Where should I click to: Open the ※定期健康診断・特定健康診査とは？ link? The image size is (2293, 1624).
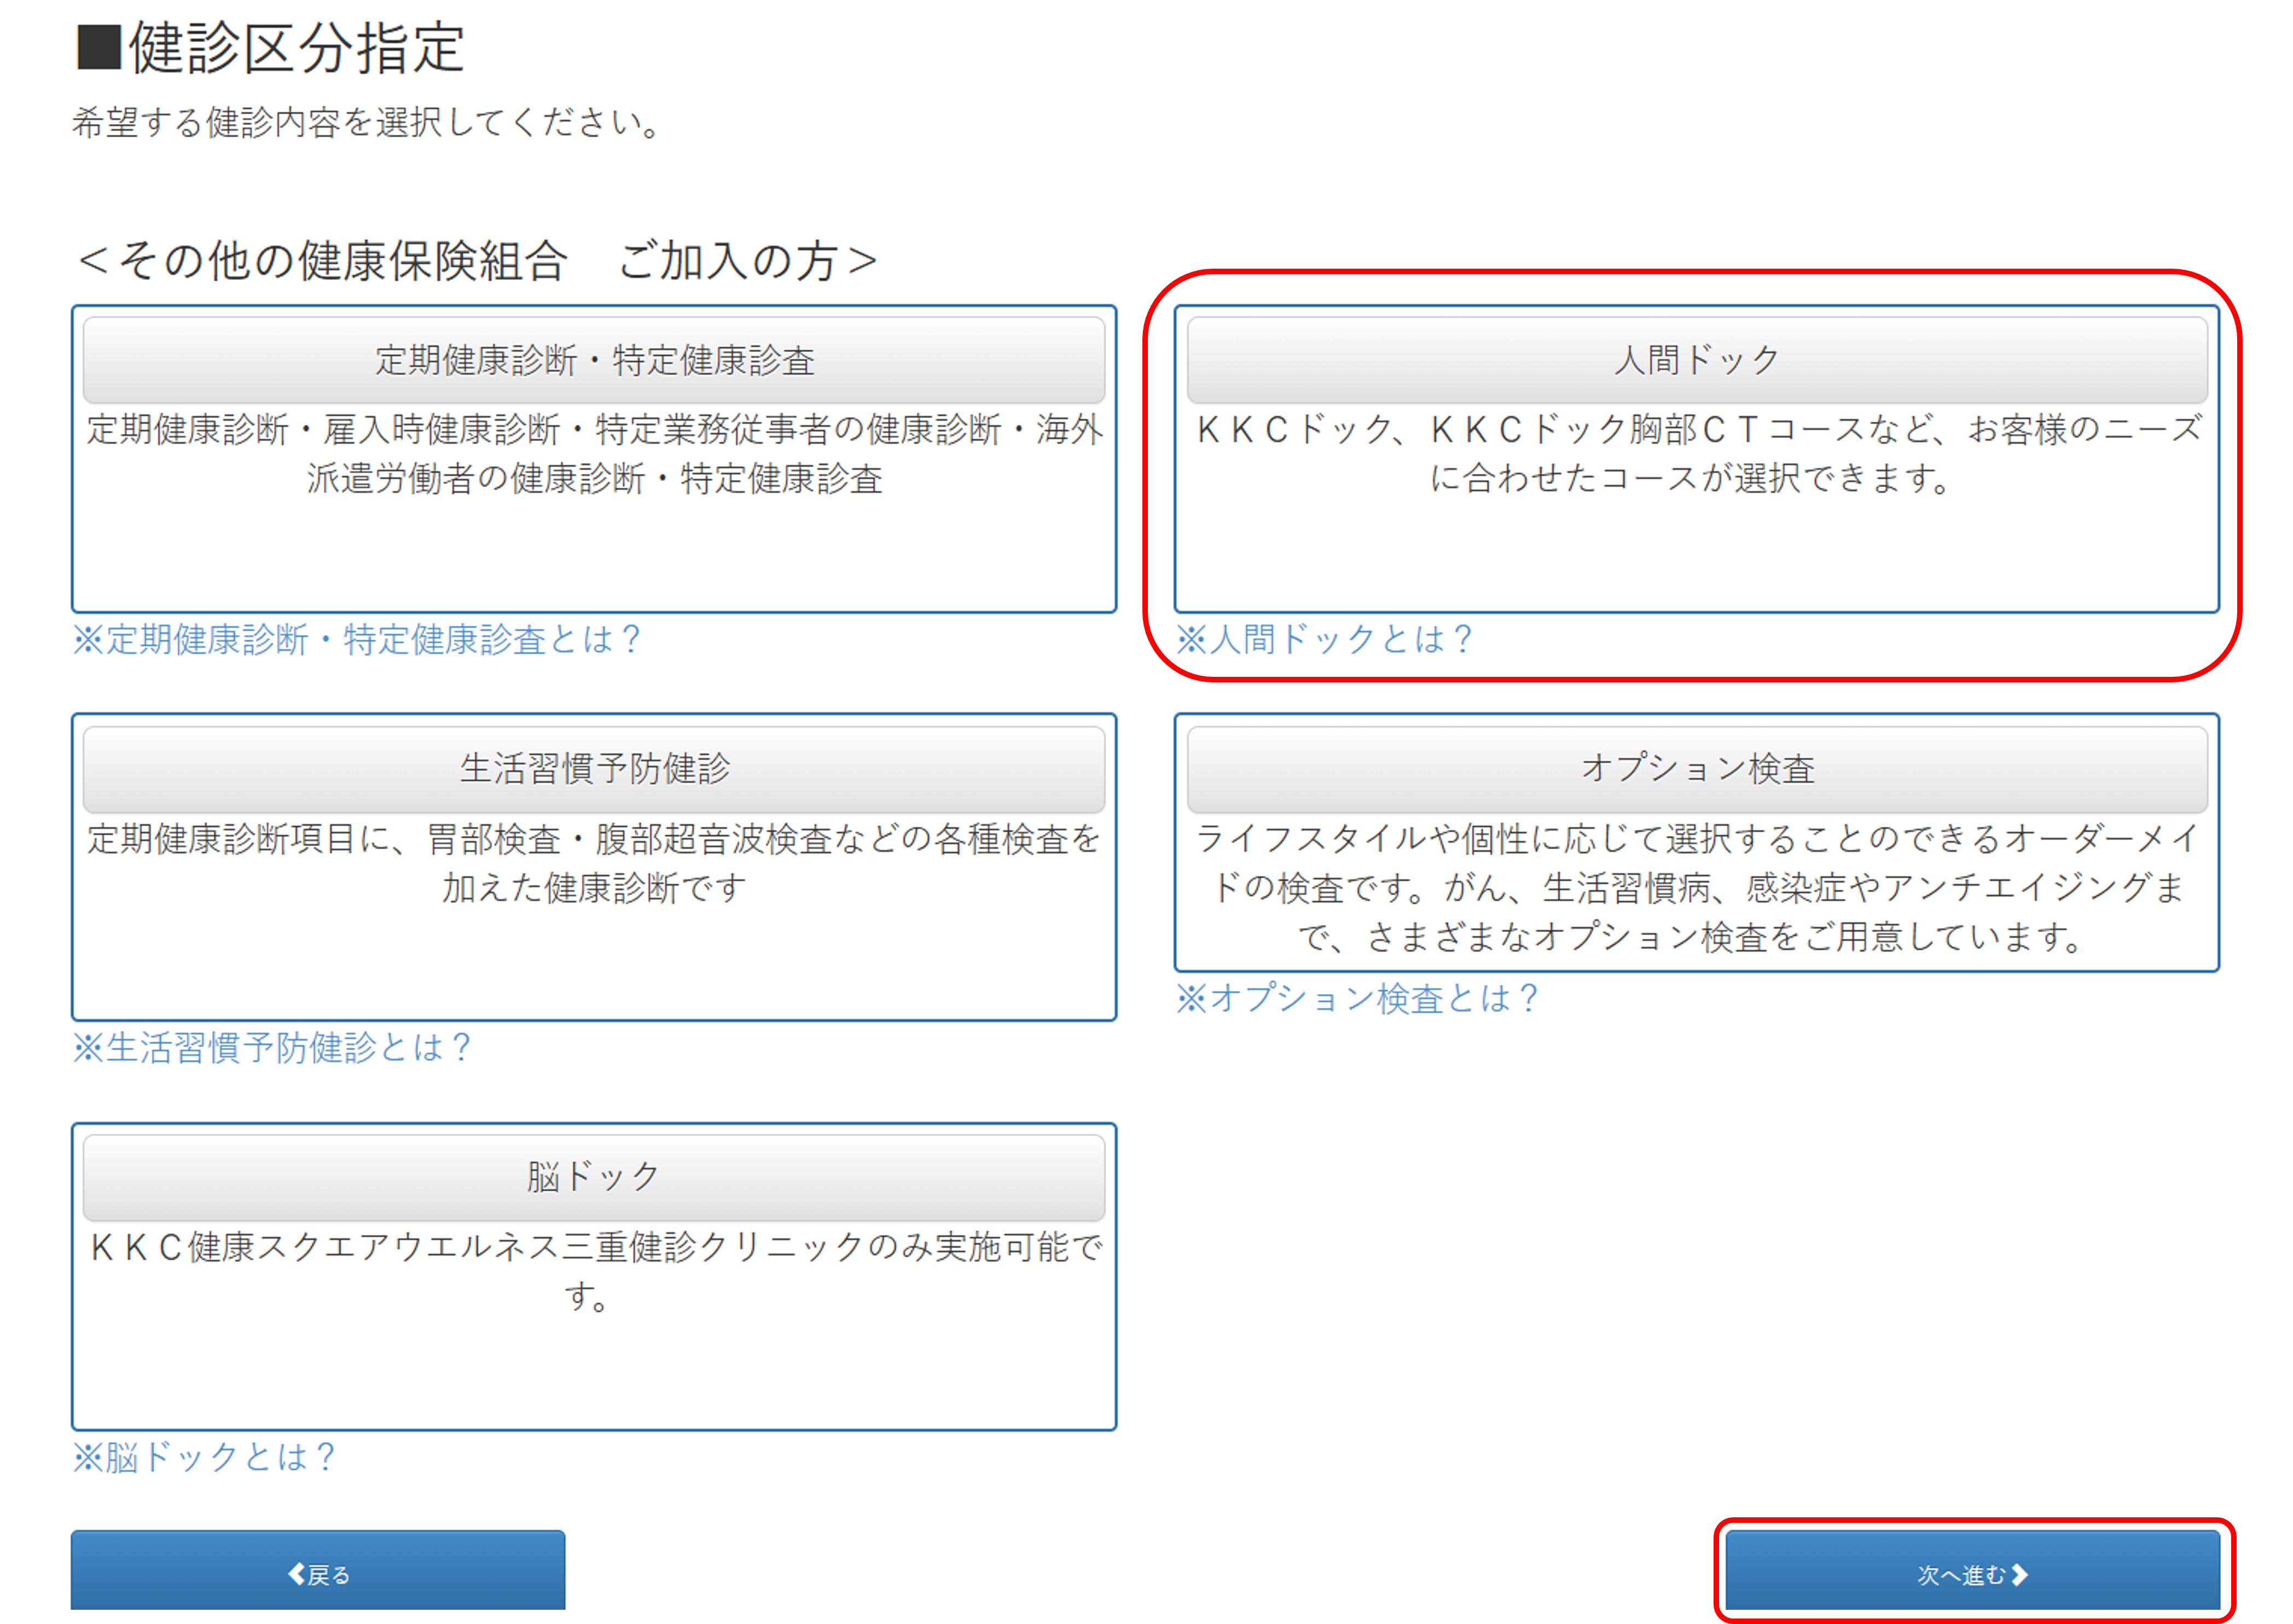[x=357, y=640]
